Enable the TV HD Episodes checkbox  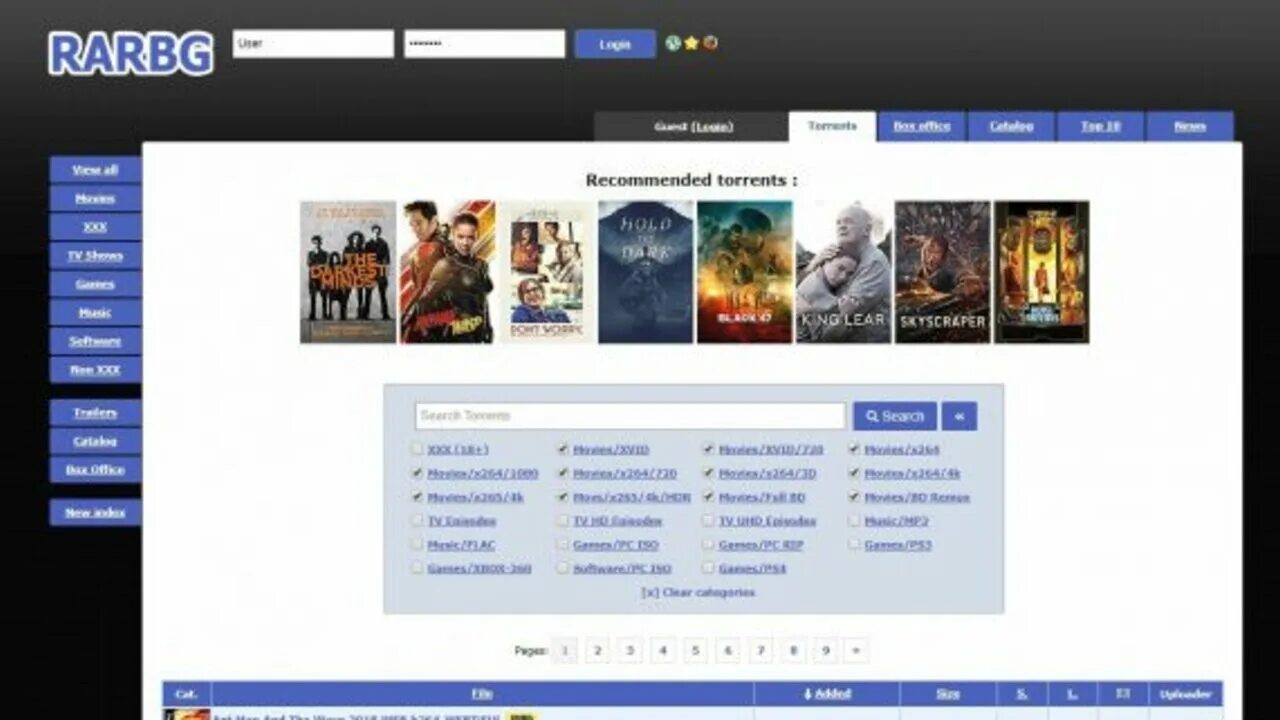point(563,521)
